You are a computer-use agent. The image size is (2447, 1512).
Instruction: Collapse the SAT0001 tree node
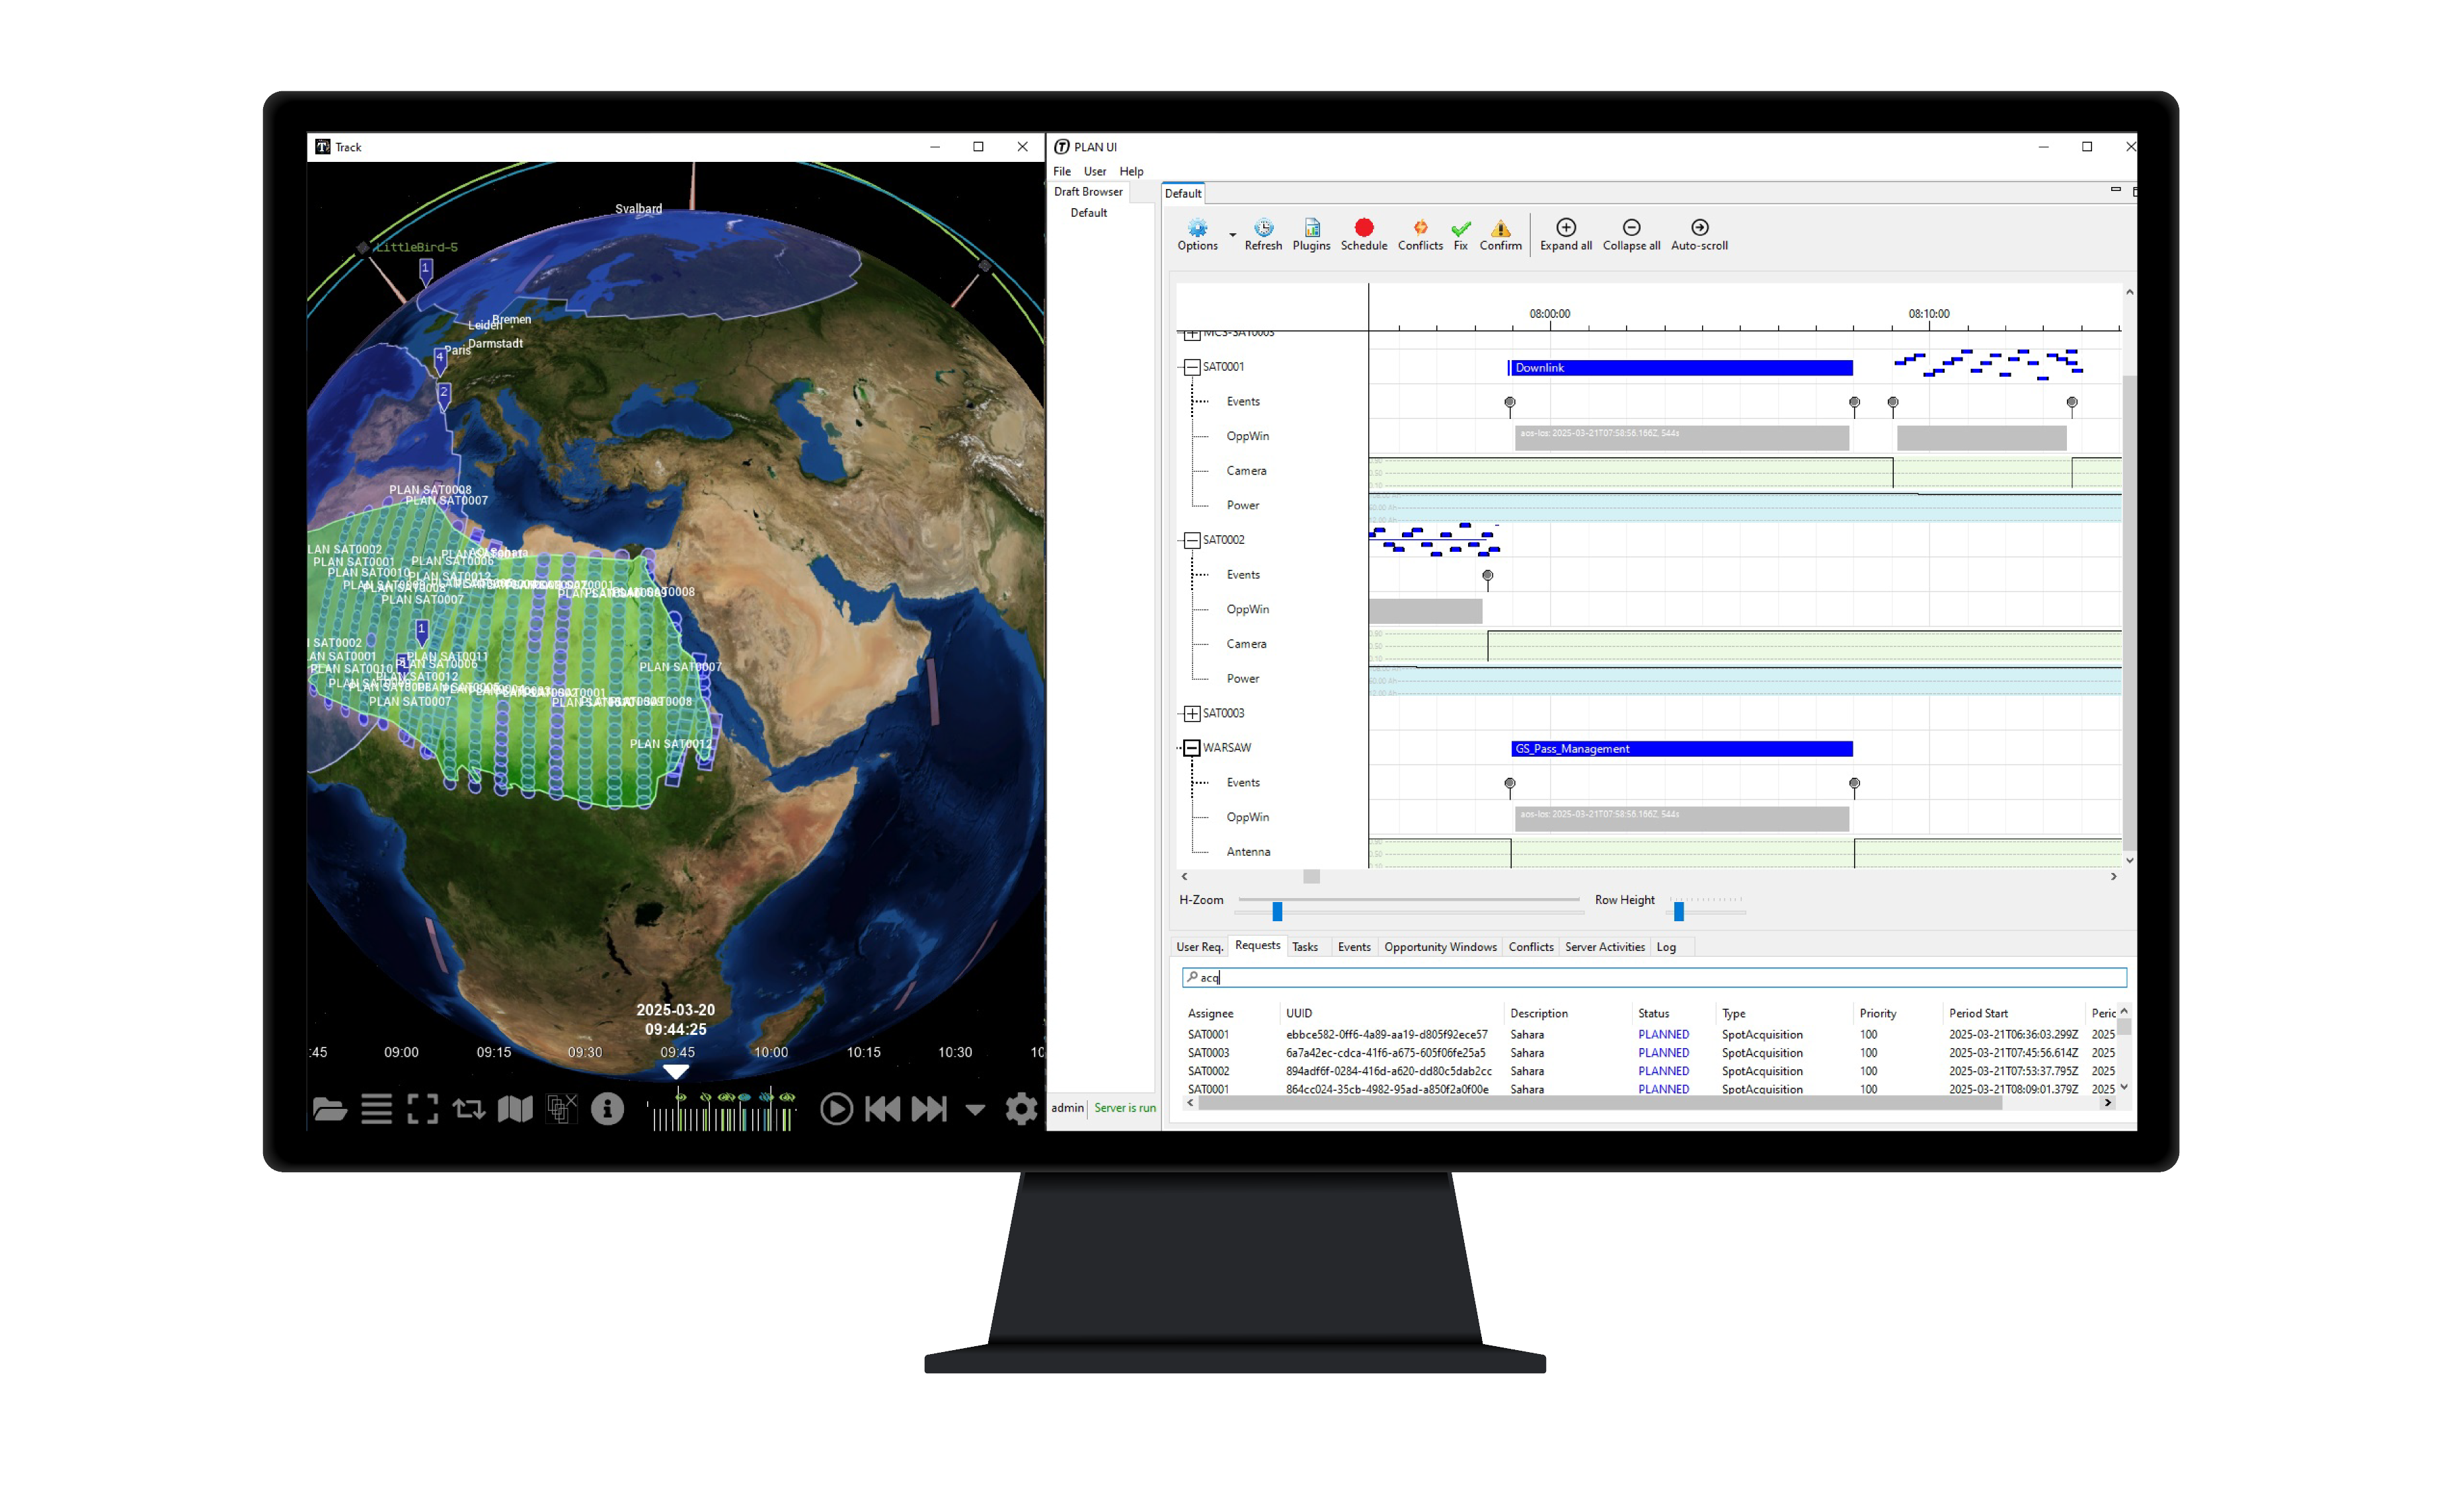[x=1191, y=367]
